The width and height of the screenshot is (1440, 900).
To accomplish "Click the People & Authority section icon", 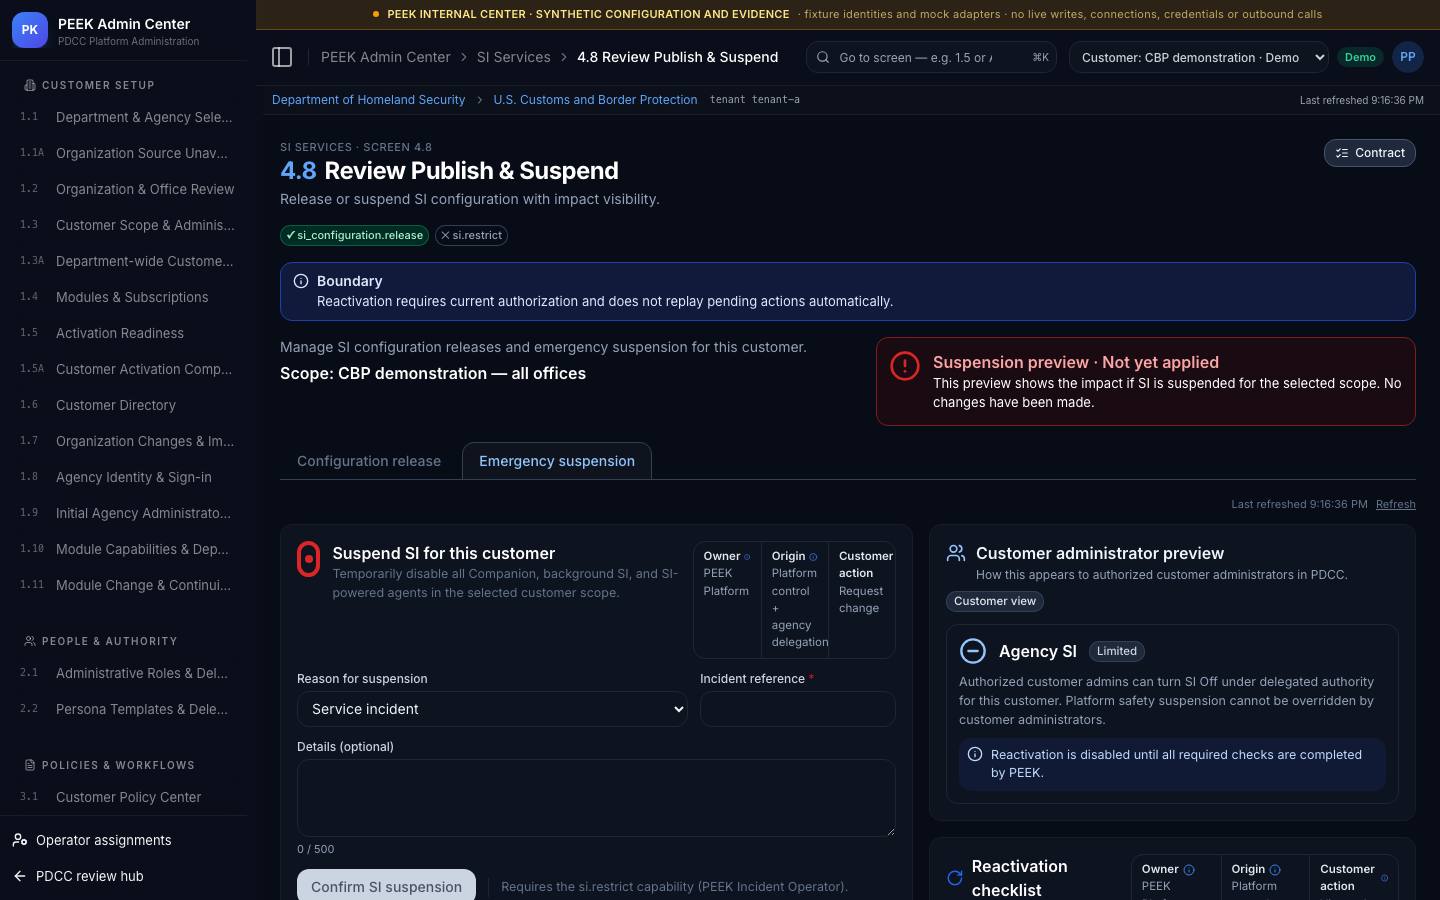I will [30, 641].
